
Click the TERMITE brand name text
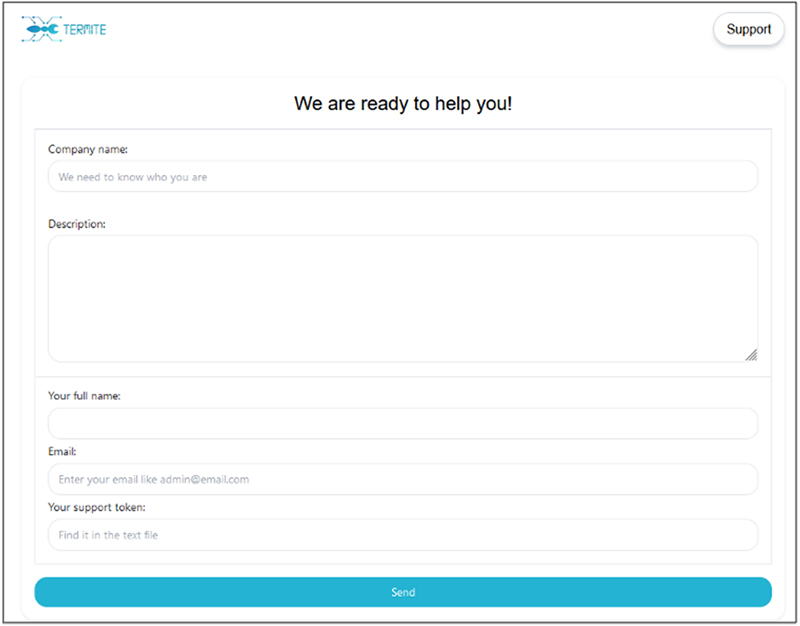[x=84, y=30]
